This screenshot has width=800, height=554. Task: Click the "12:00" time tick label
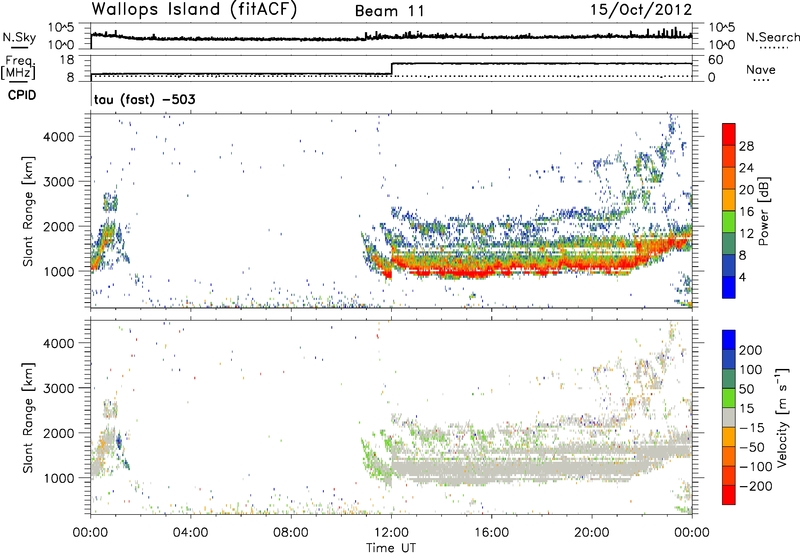391,533
